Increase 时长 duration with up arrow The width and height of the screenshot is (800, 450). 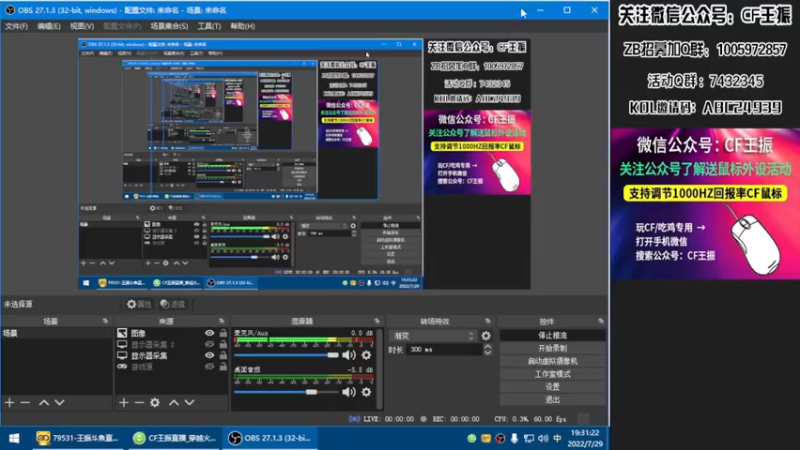[488, 346]
